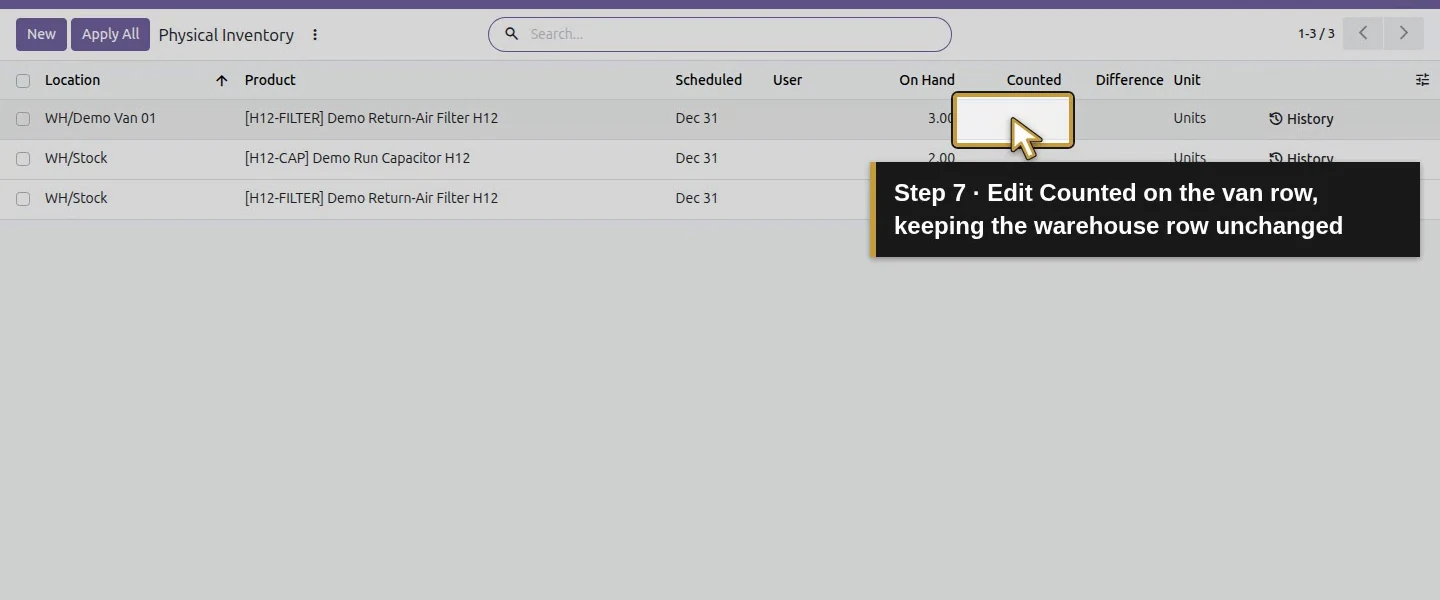This screenshot has height=600, width=1440.
Task: Click the Physical Inventory page title
Action: (226, 35)
